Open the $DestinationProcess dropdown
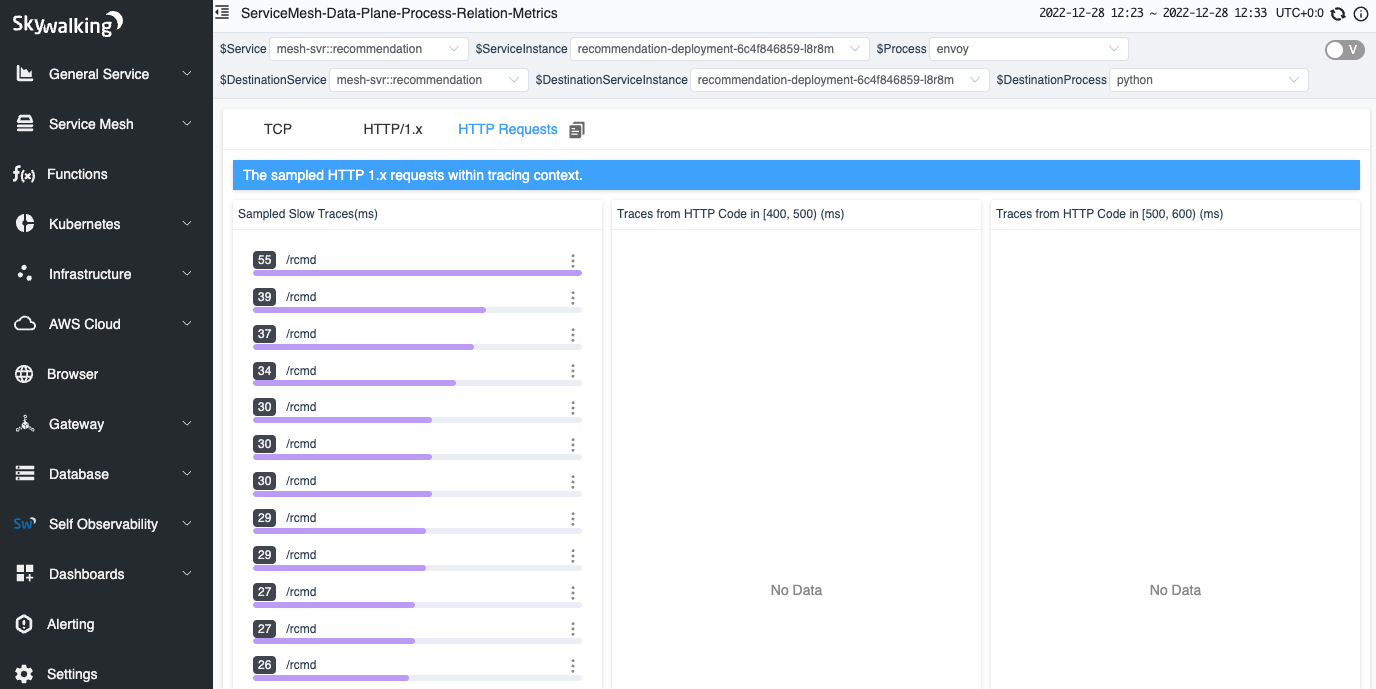The image size is (1376, 689). [1210, 79]
